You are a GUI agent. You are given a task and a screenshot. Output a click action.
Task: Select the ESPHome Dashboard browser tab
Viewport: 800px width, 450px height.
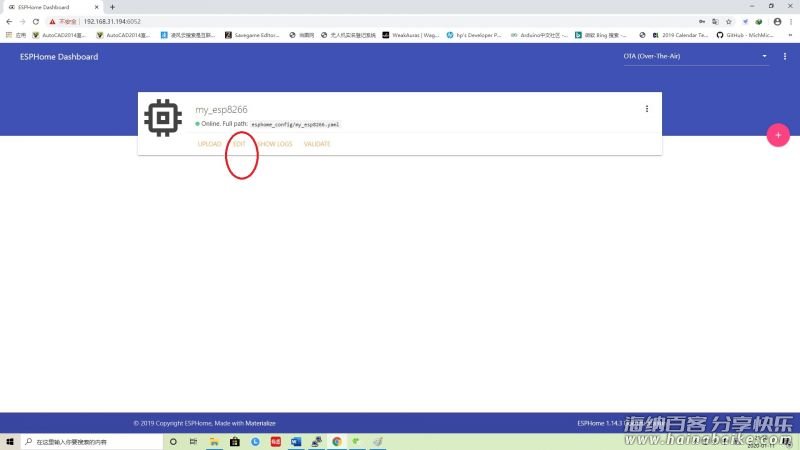[52, 7]
